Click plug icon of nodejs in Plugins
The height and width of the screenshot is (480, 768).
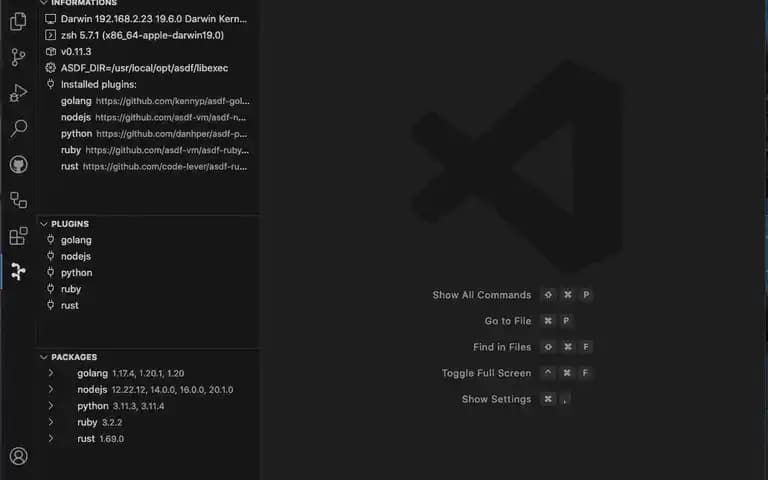[x=50, y=256]
